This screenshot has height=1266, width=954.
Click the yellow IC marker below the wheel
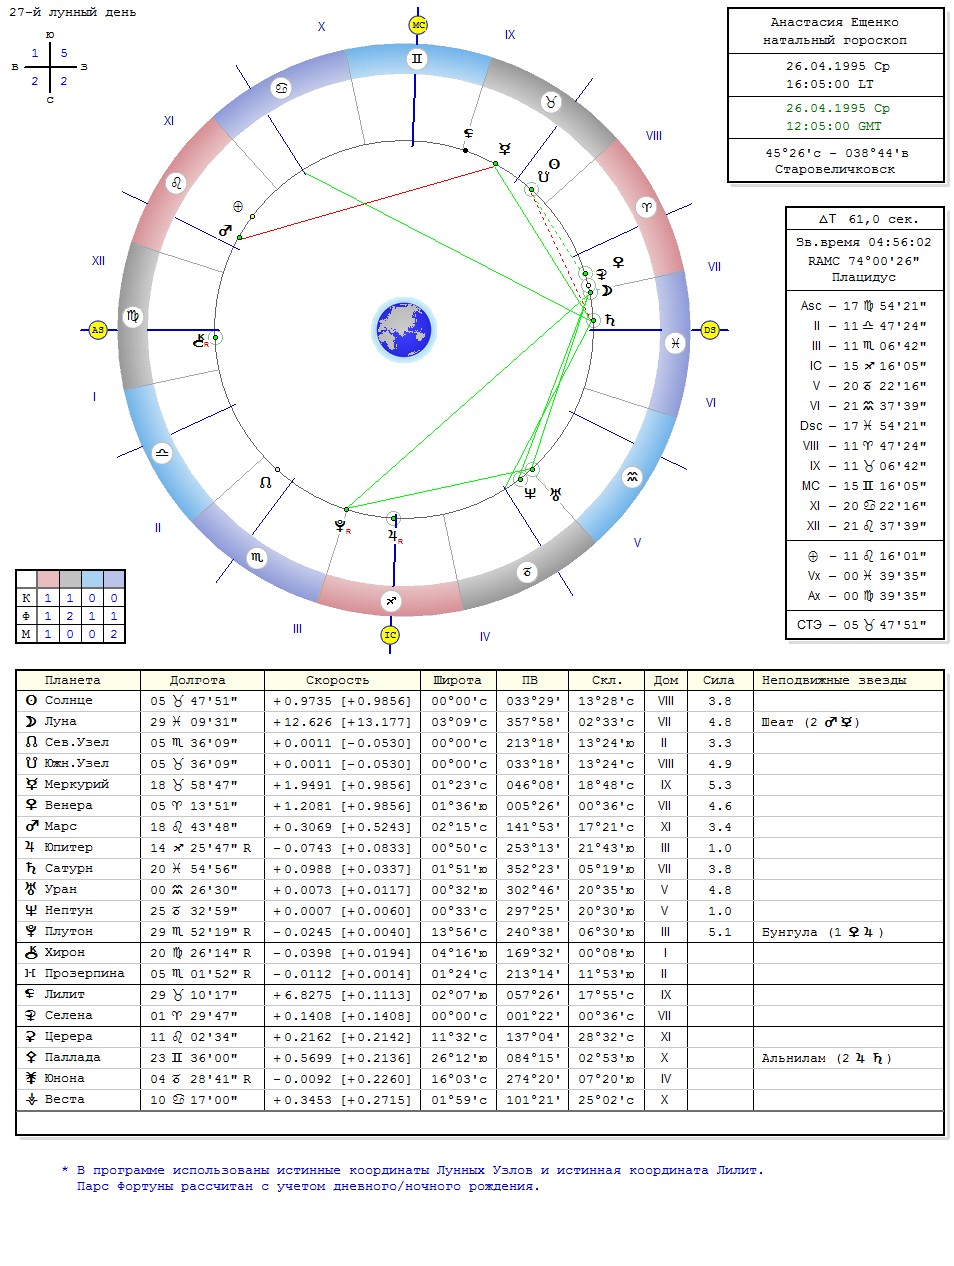coord(390,634)
